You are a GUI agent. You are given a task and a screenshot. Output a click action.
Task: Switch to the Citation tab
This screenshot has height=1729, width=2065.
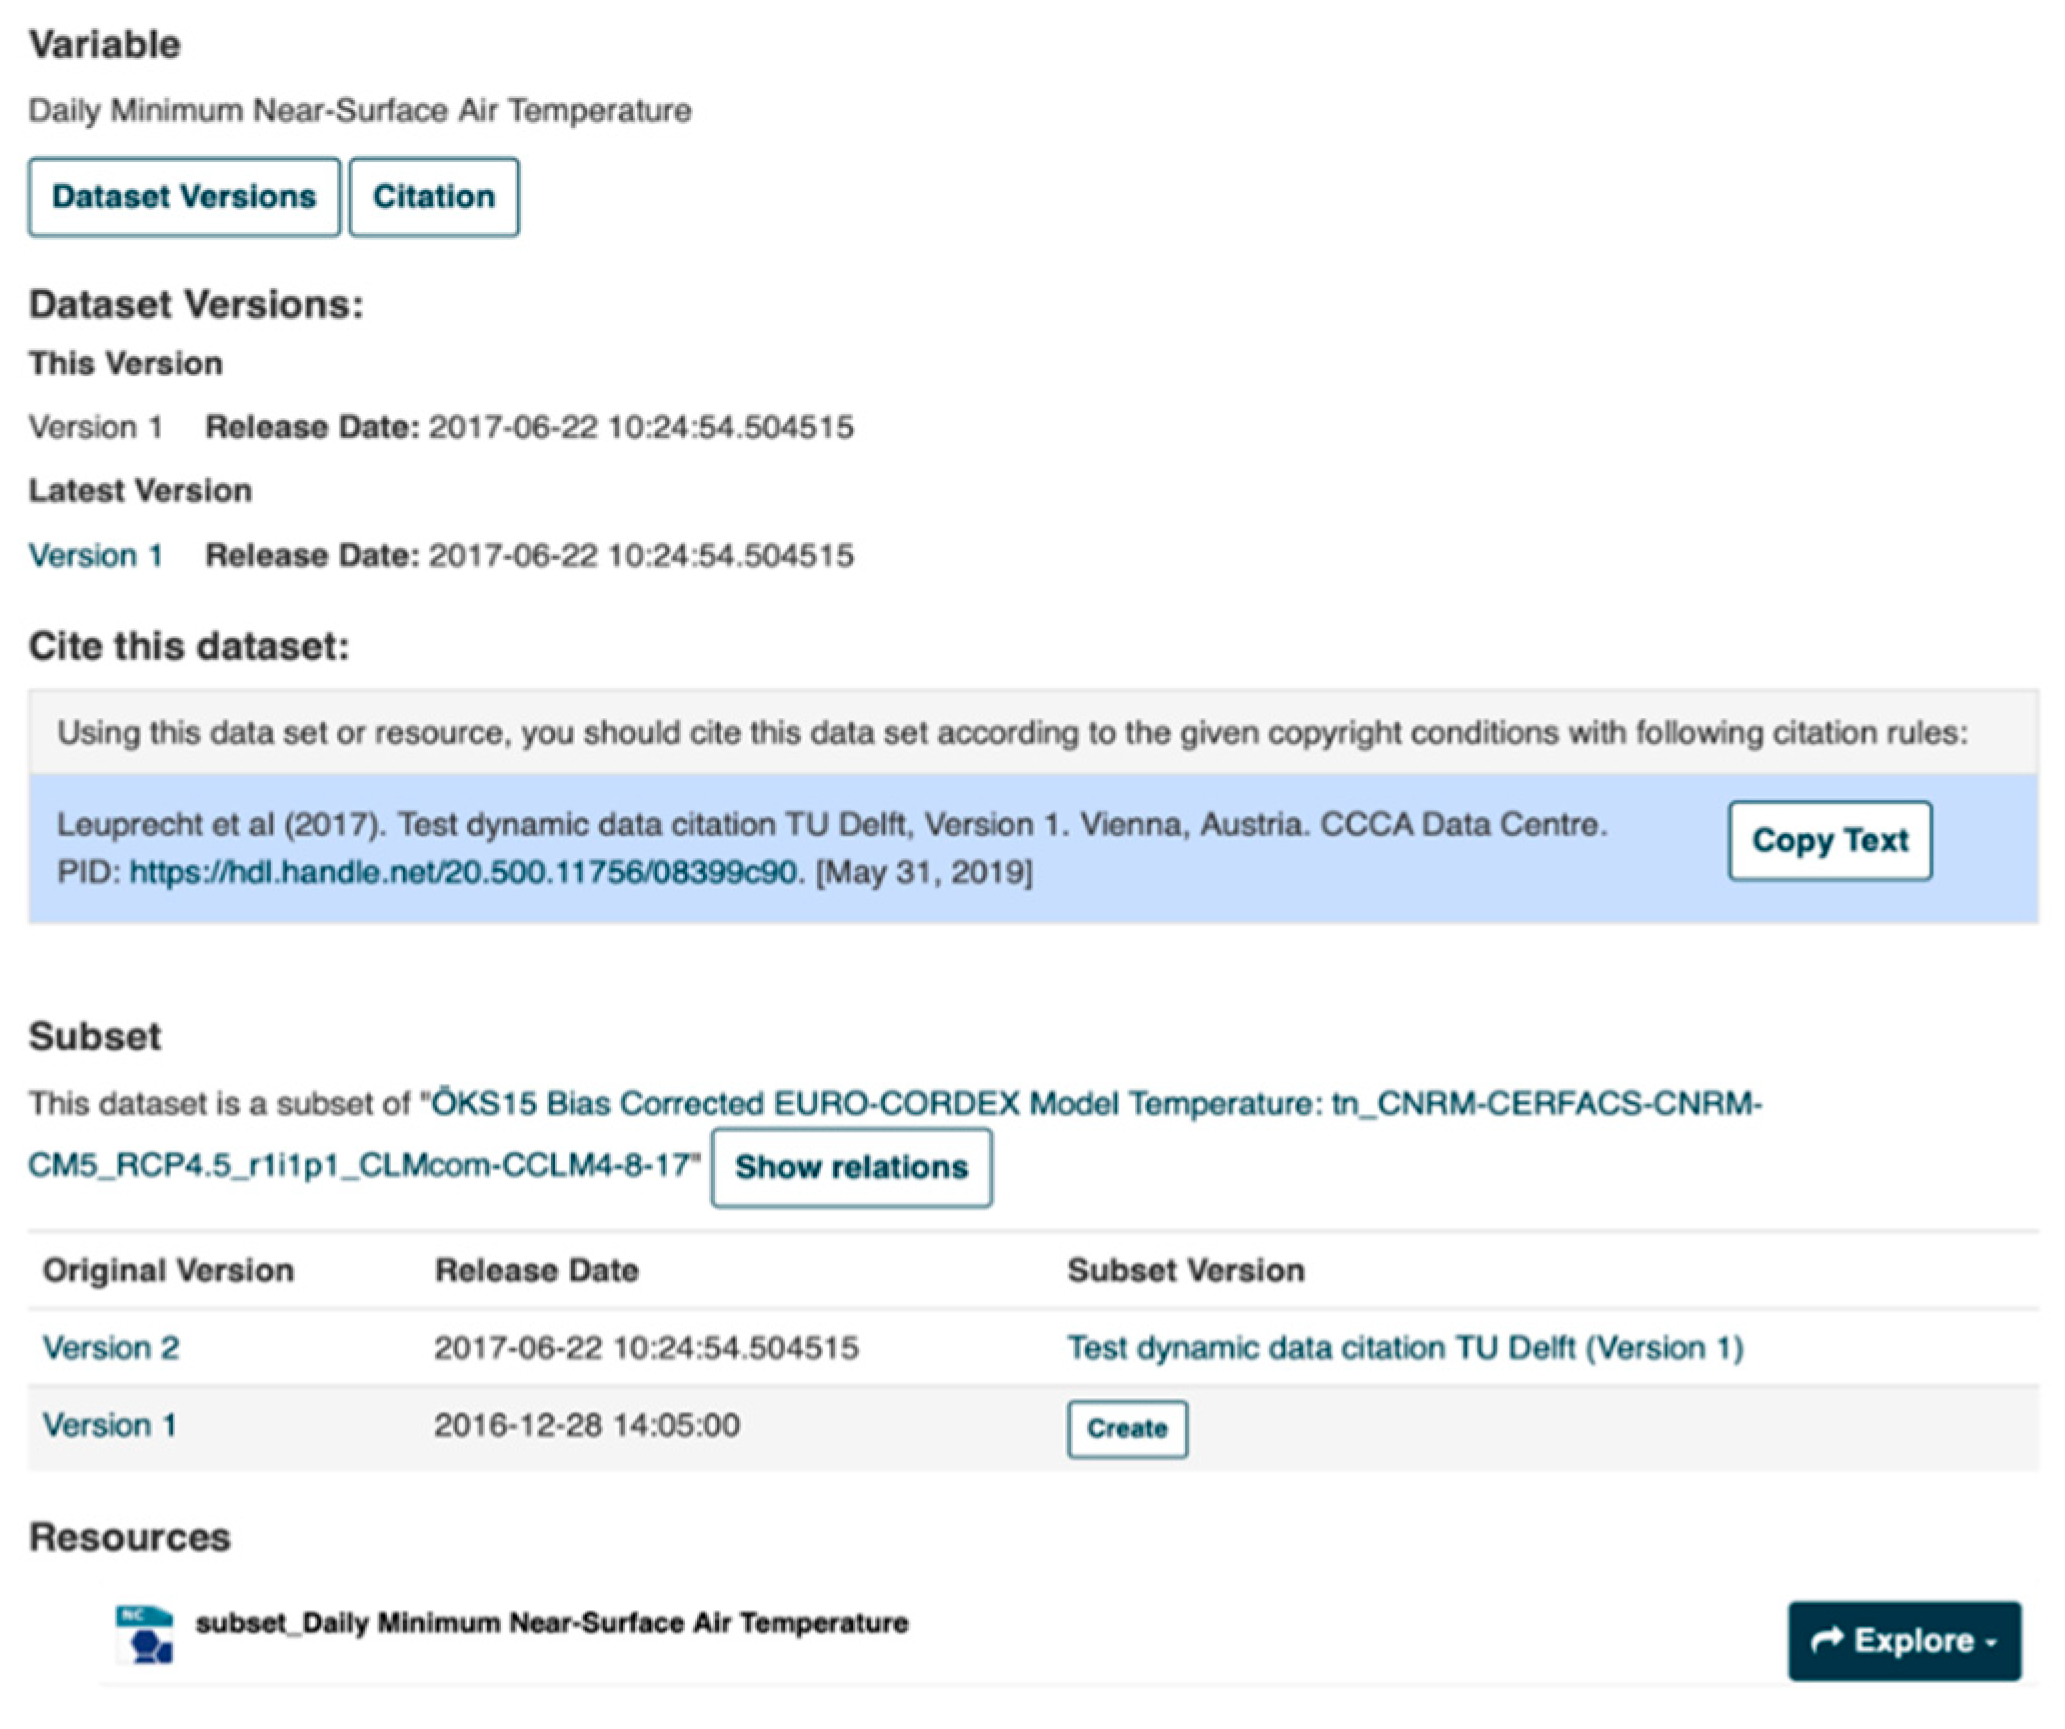tap(433, 197)
